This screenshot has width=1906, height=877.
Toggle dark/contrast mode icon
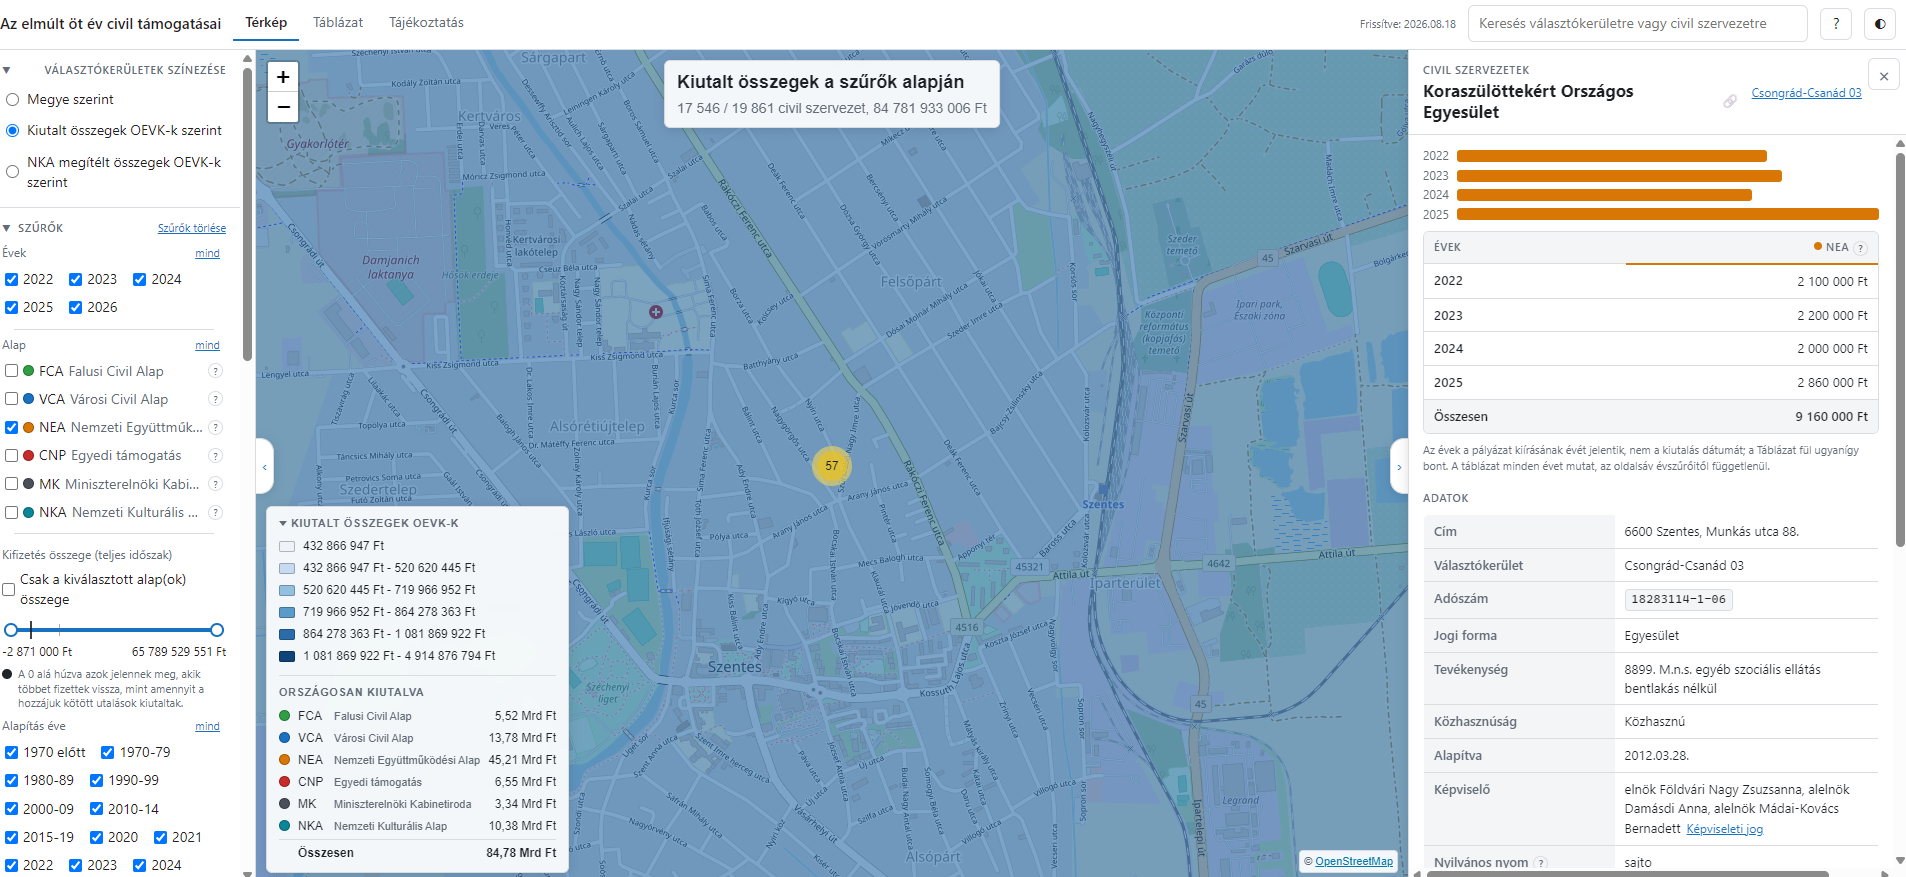pos(1880,24)
